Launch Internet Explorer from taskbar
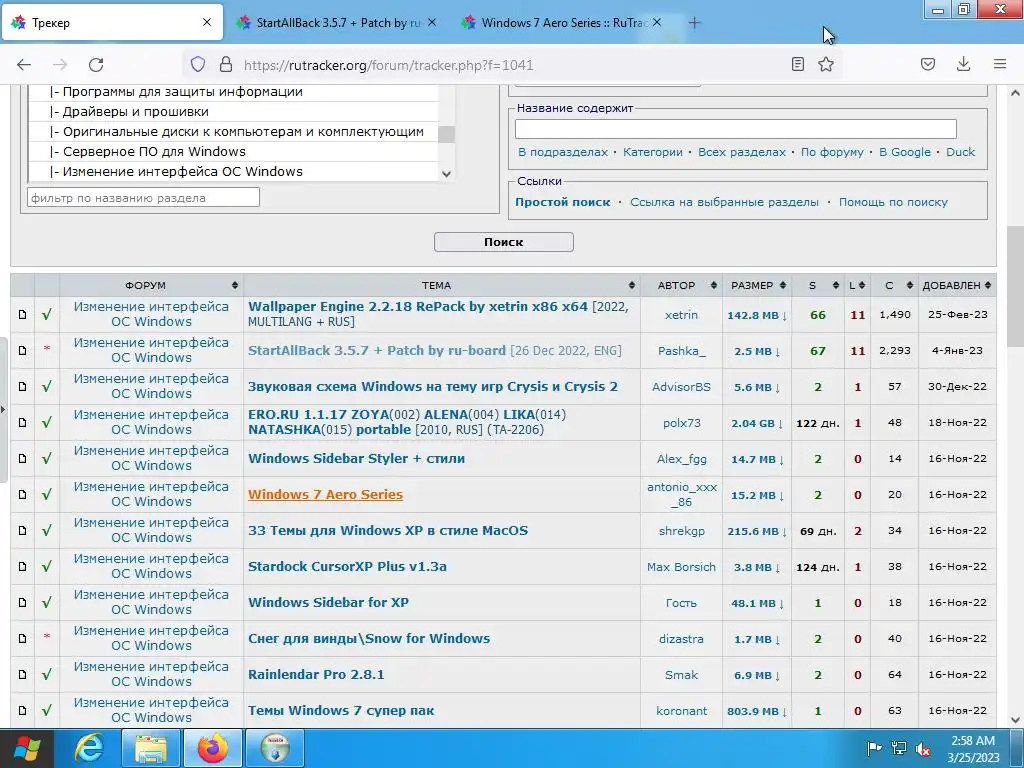 (x=88, y=748)
